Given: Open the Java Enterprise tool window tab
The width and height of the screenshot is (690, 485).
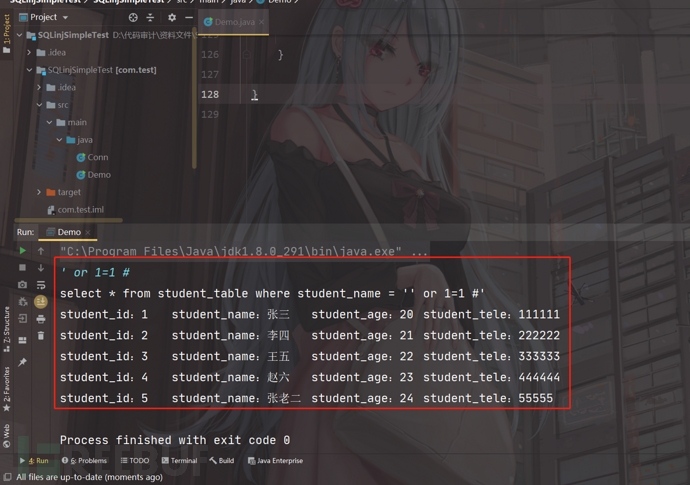Looking at the screenshot, I should (275, 460).
